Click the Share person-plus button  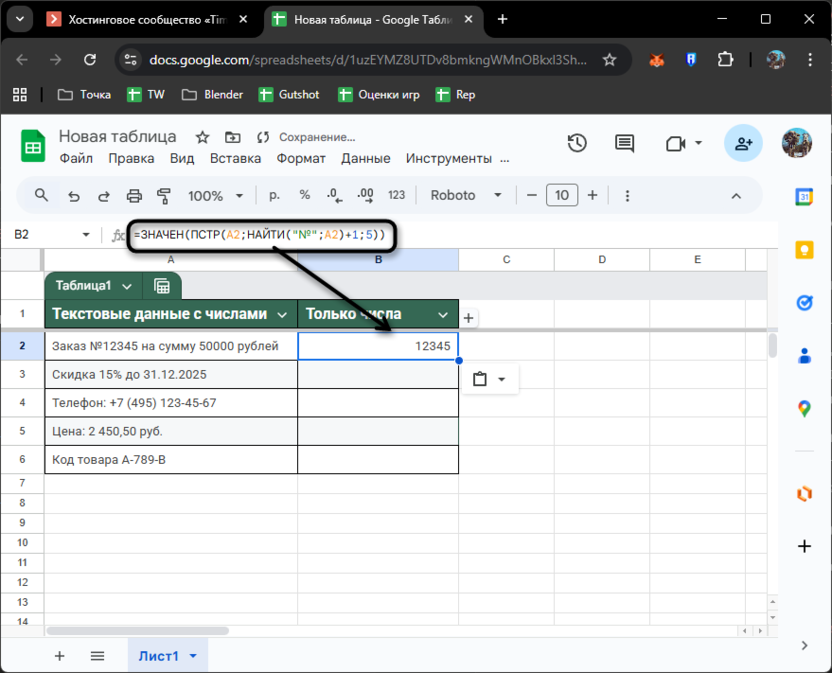(x=743, y=144)
